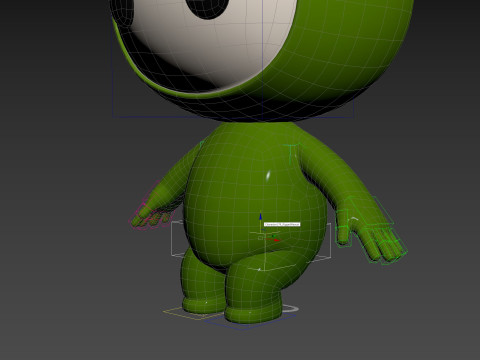
Task: Select the blue Z-axis gizmo arrow
Action: 261,217
